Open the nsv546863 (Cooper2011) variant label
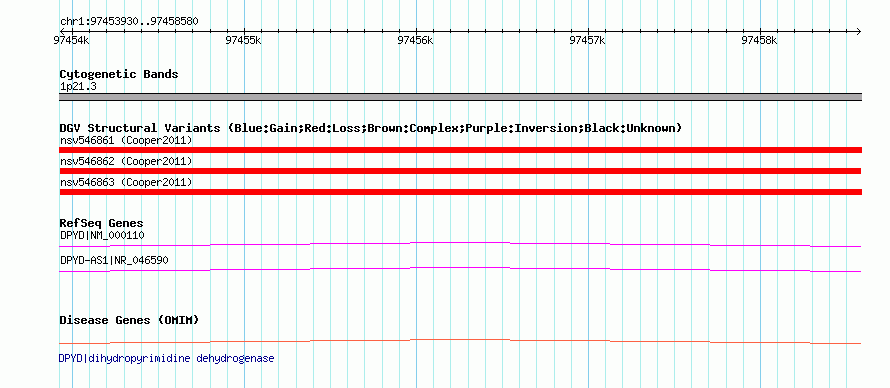890x388 pixels. tap(126, 183)
